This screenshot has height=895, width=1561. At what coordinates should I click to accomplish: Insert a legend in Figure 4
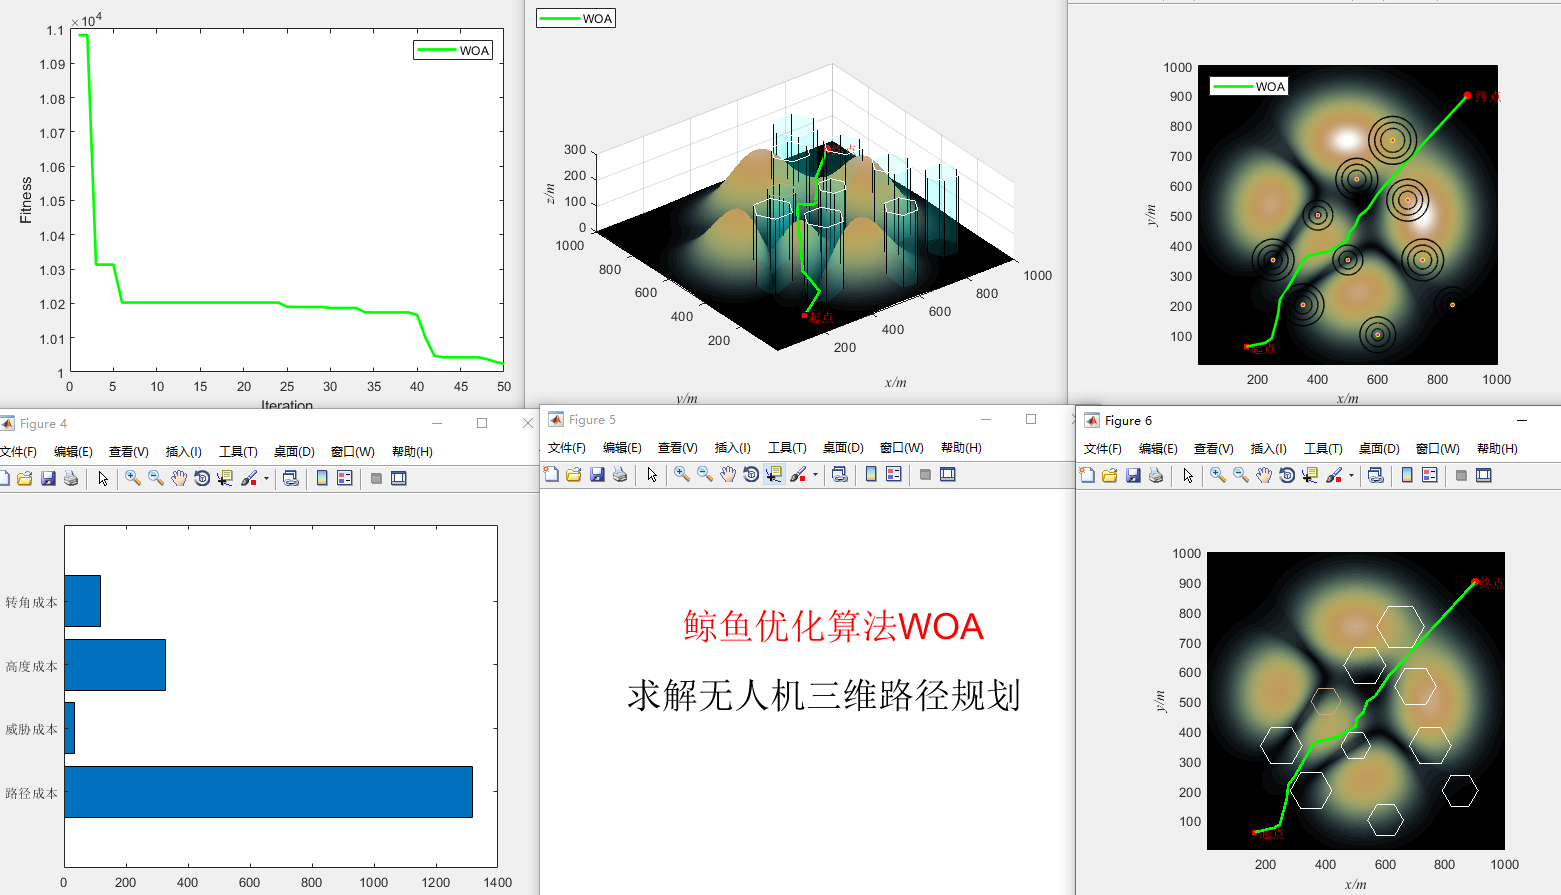point(345,479)
